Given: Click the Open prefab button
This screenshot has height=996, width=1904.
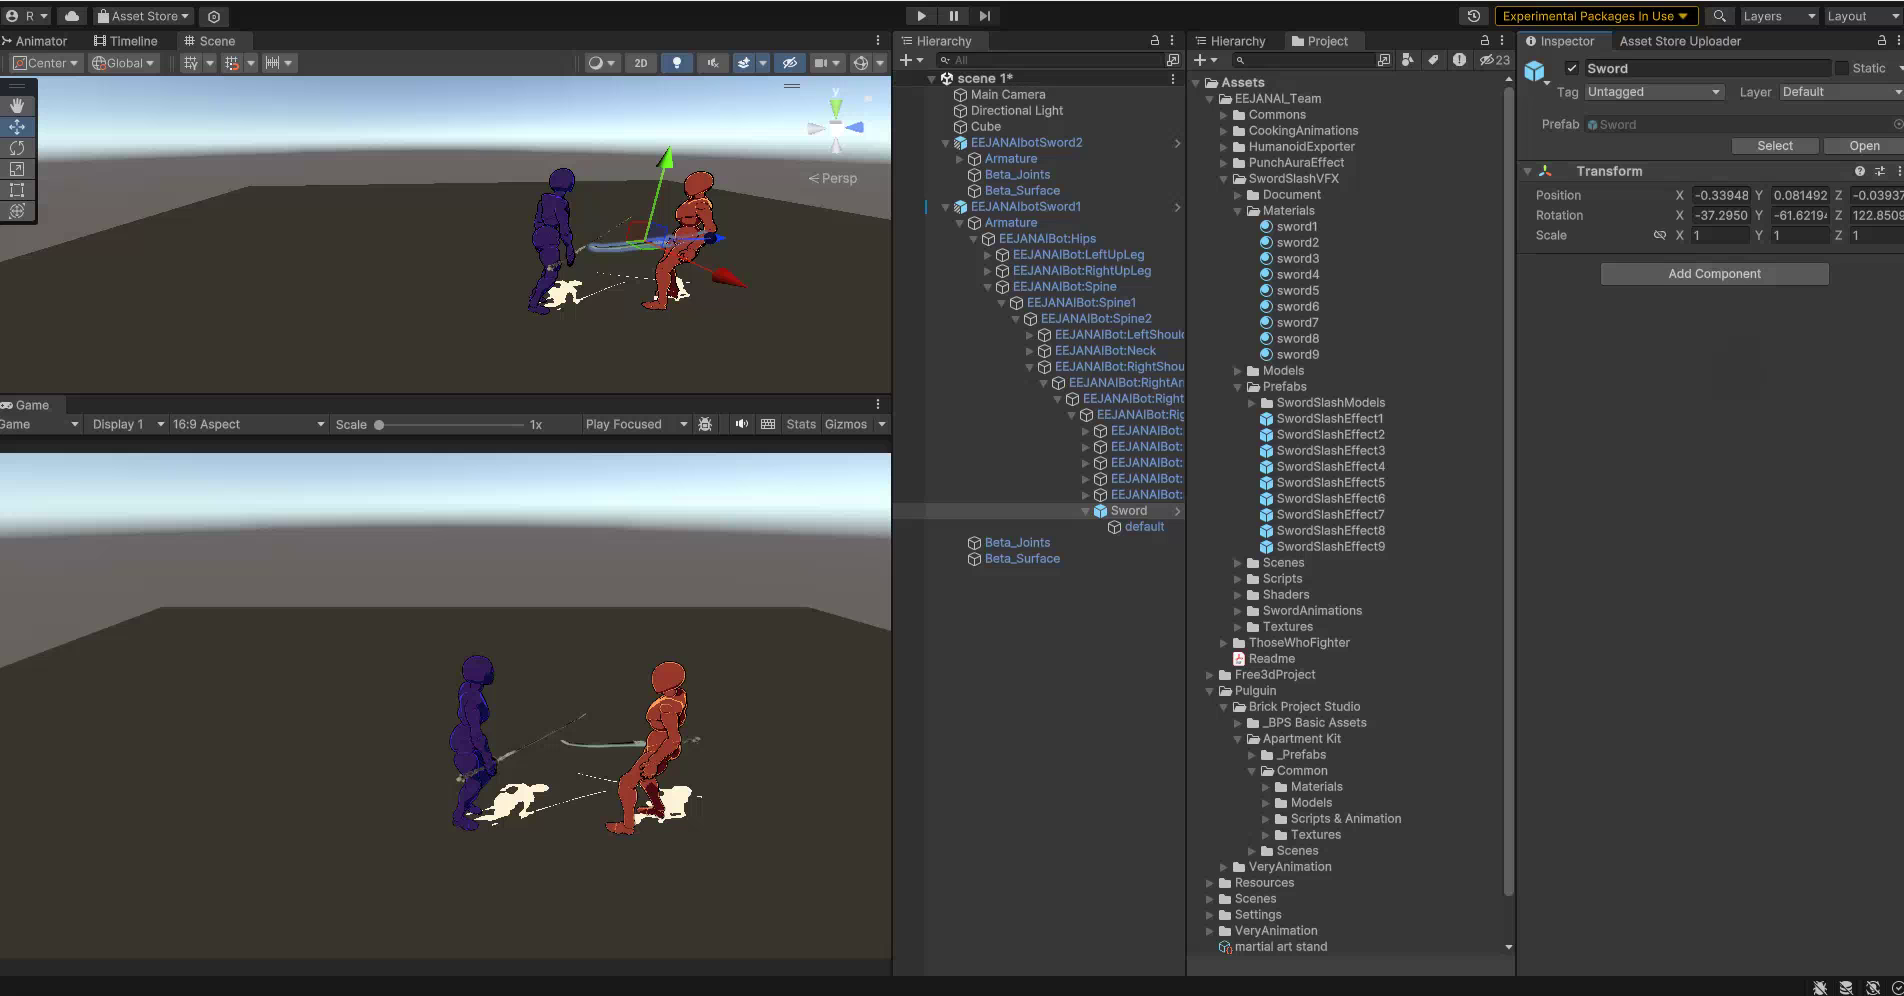Looking at the screenshot, I should [x=1863, y=146].
